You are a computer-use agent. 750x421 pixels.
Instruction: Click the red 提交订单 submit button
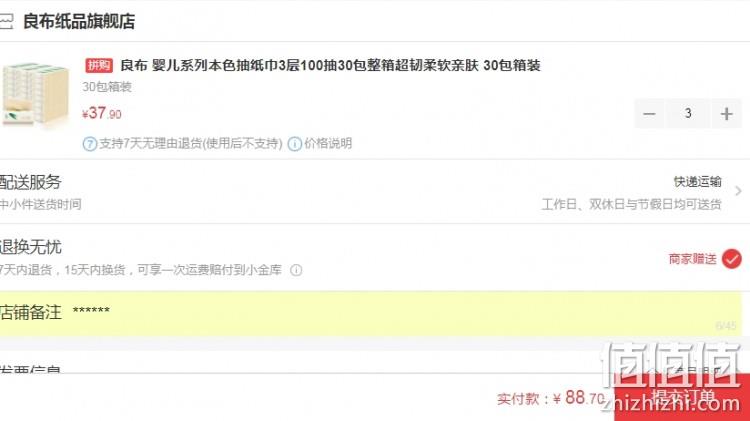682,397
